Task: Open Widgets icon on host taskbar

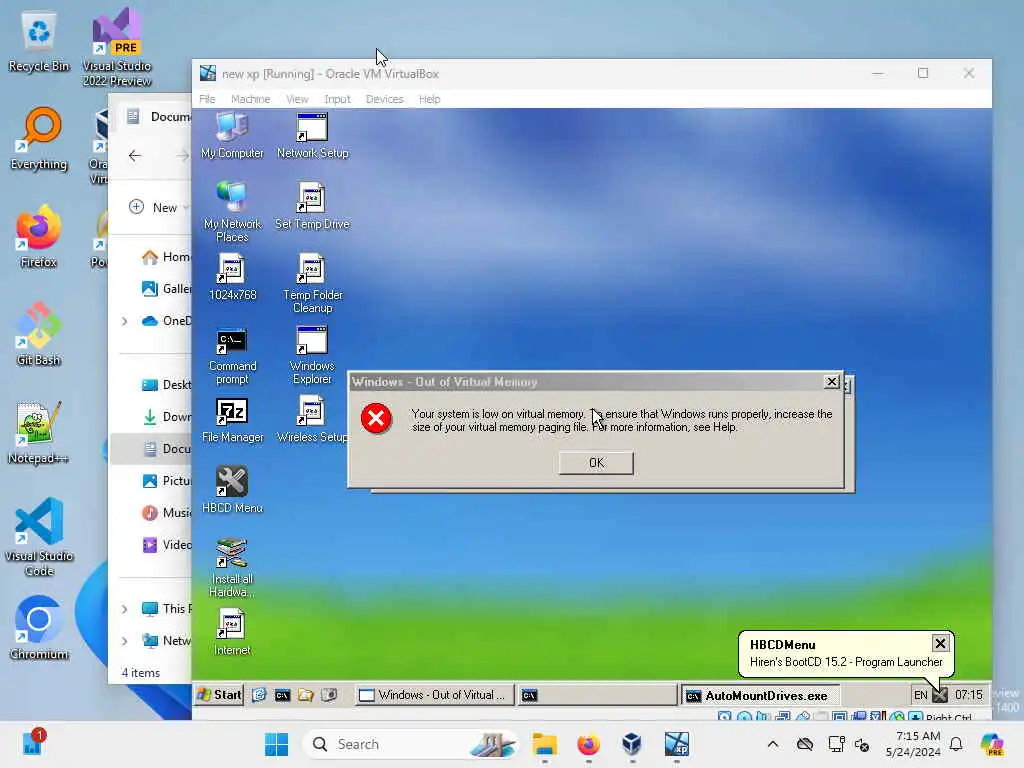Action: 31,744
